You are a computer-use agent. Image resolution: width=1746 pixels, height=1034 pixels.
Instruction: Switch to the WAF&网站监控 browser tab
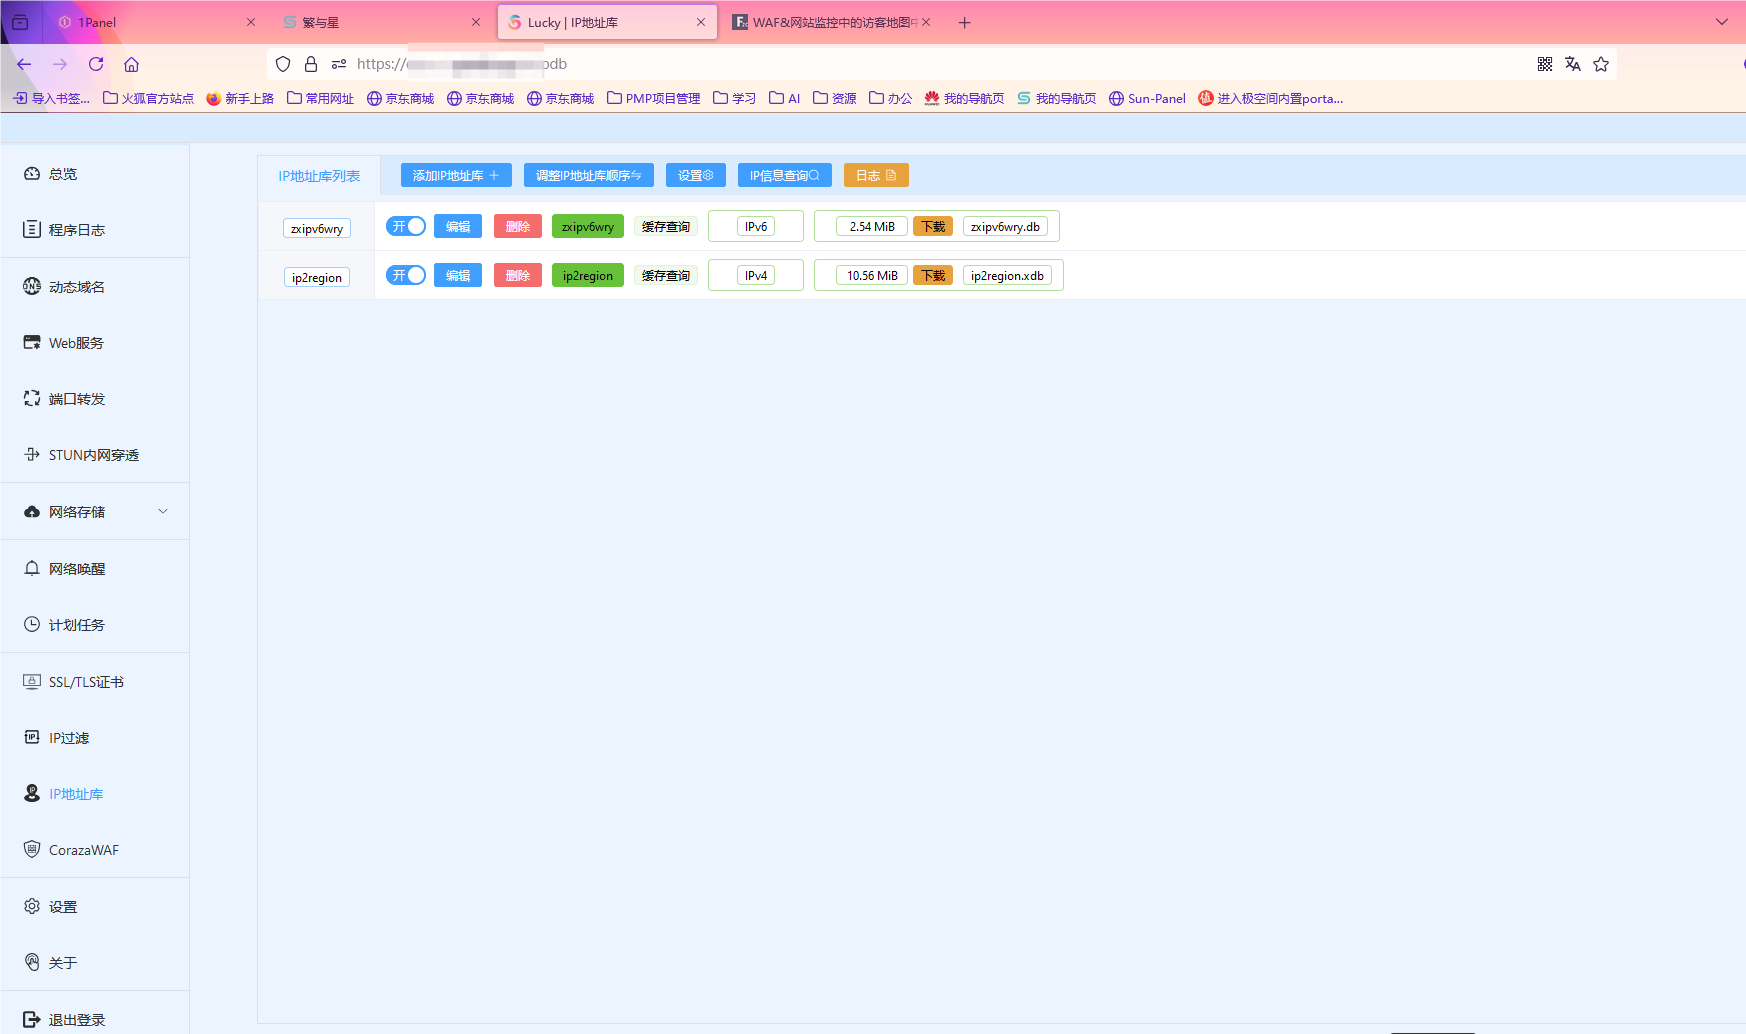tap(830, 22)
